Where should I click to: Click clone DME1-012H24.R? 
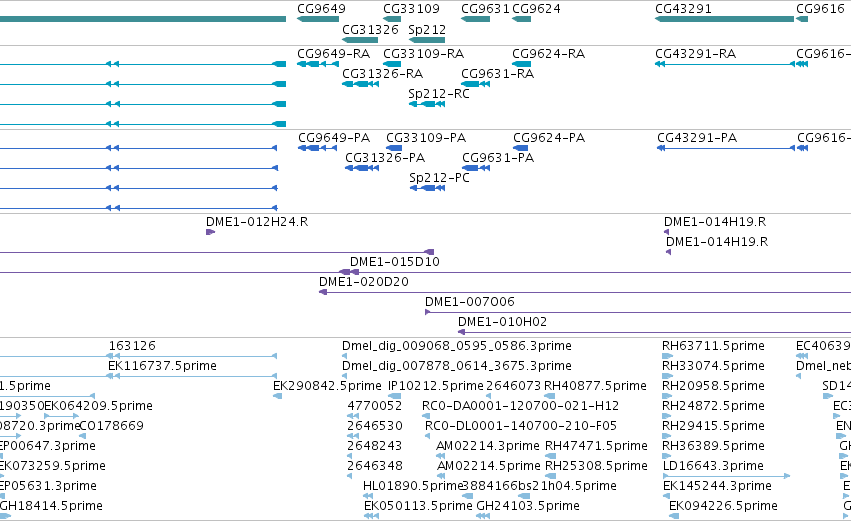tap(257, 222)
